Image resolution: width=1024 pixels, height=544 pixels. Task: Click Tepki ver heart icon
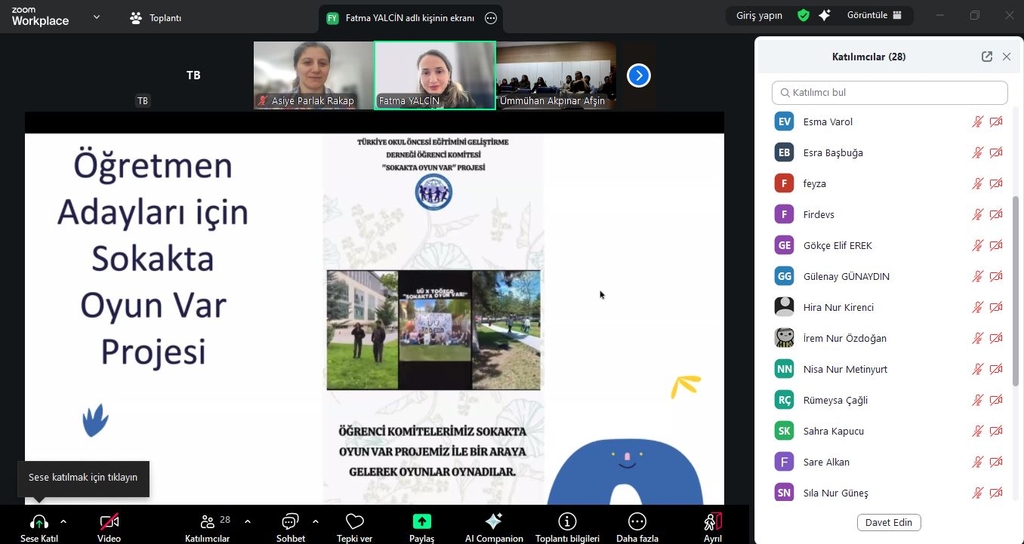pyautogui.click(x=354, y=522)
